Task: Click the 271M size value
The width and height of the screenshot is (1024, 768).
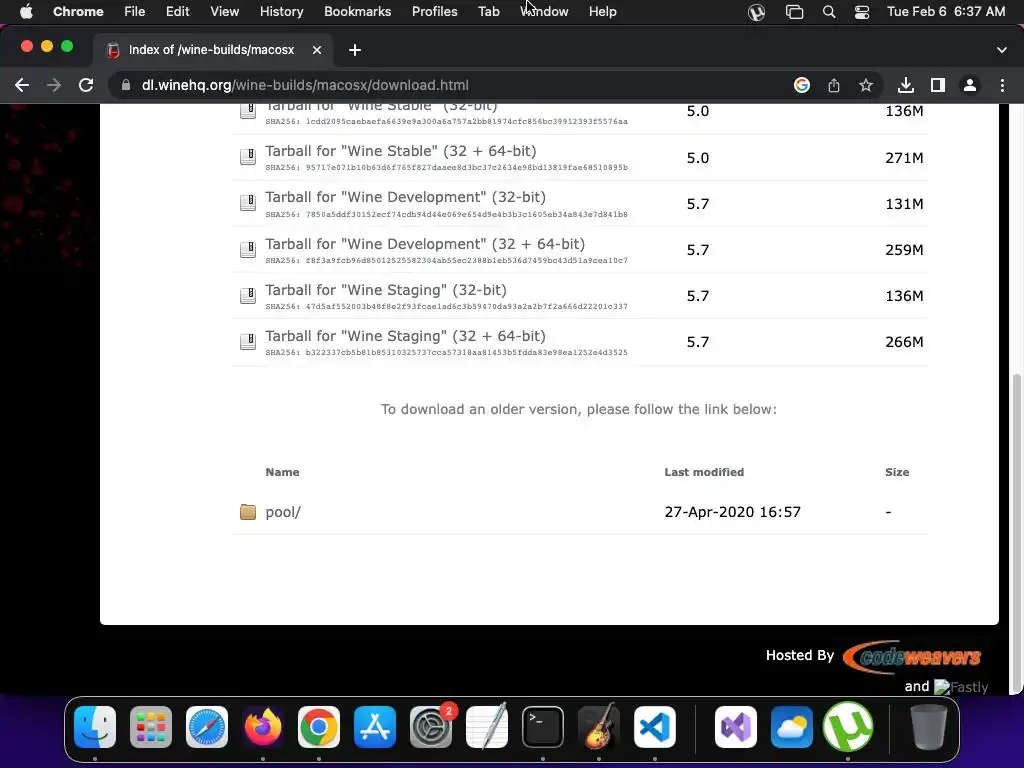Action: click(x=904, y=158)
